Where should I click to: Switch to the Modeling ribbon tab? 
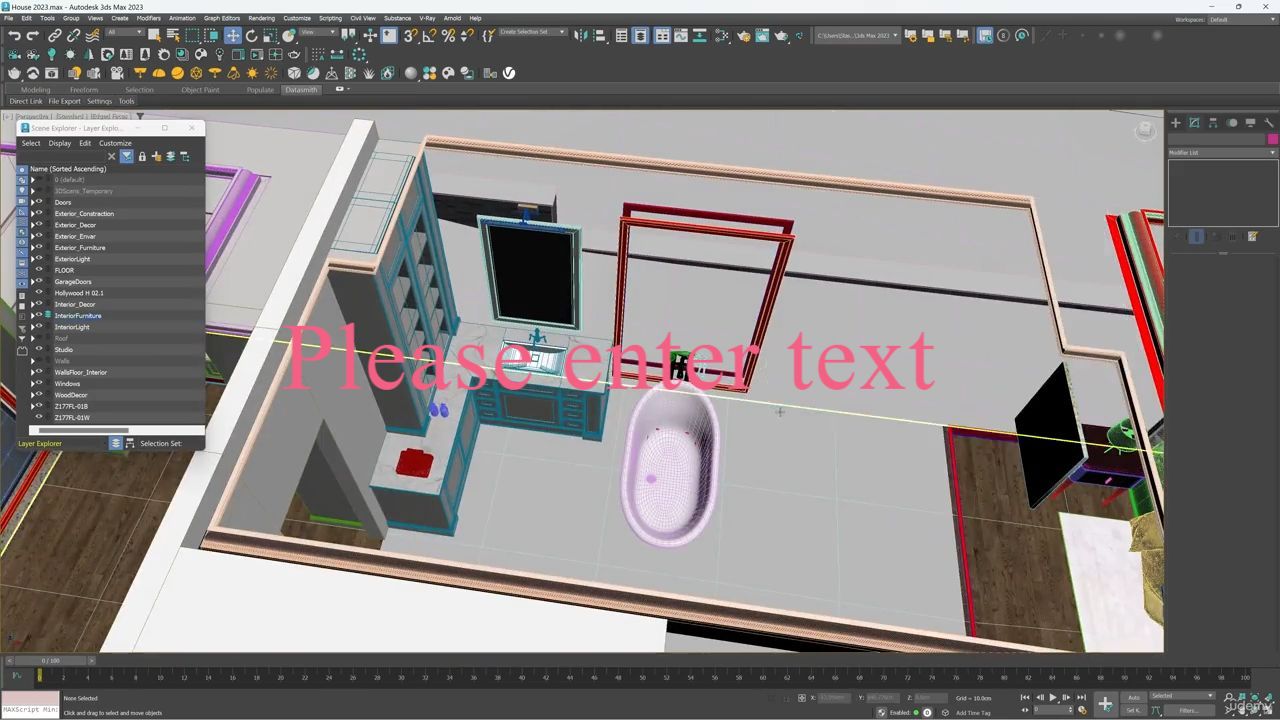[x=36, y=90]
